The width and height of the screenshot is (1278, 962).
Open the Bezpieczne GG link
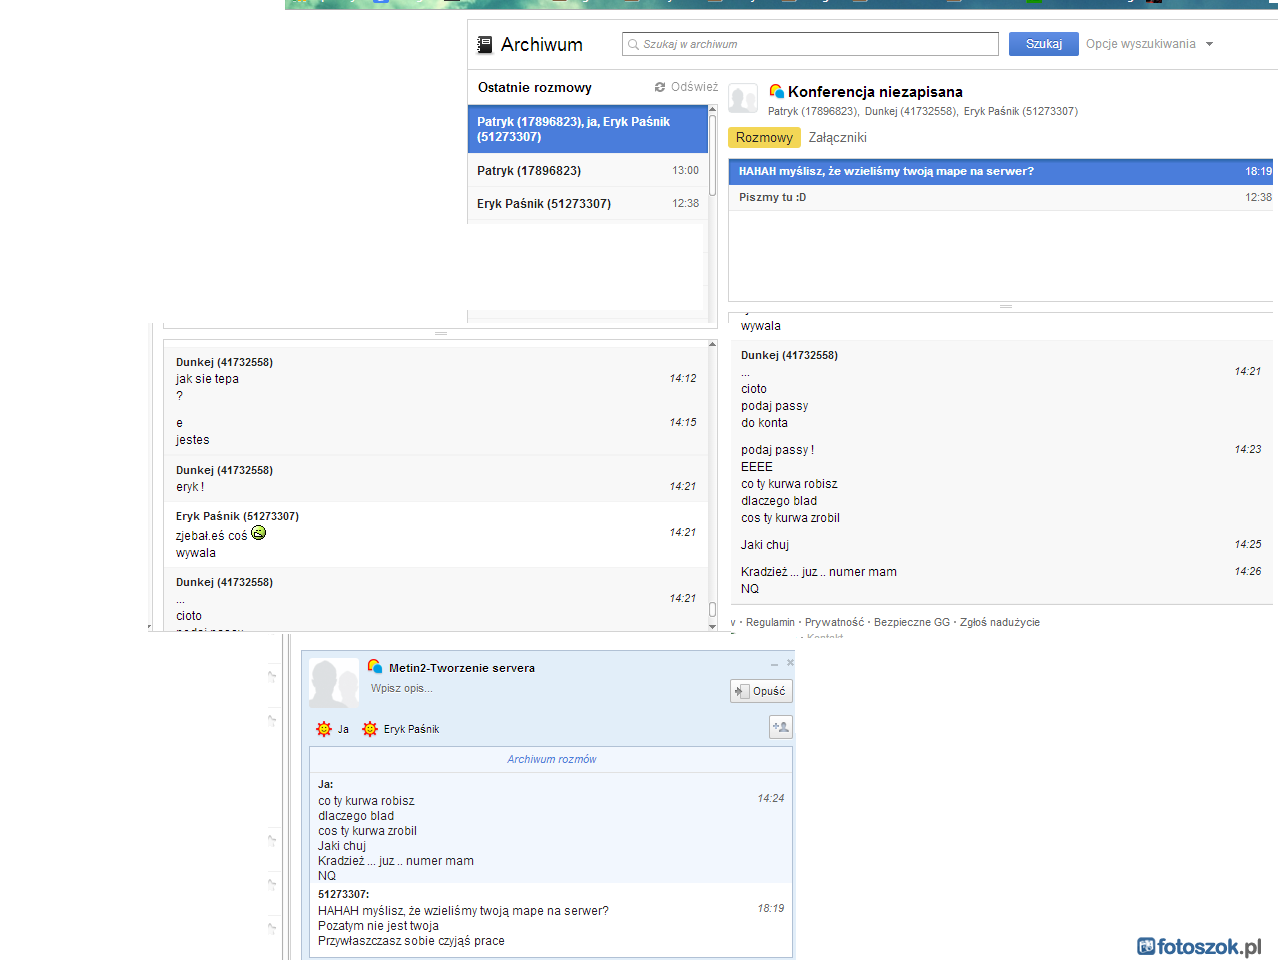(912, 622)
